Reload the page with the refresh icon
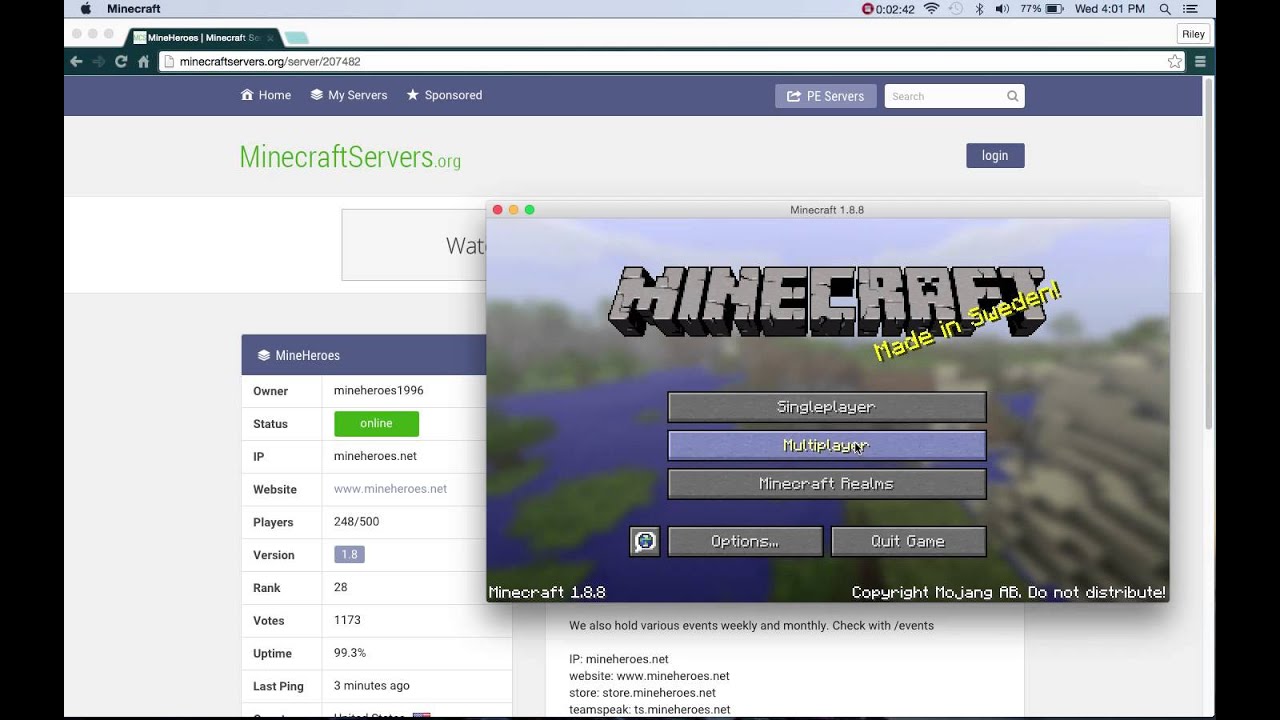The width and height of the screenshot is (1280, 720). click(121, 61)
